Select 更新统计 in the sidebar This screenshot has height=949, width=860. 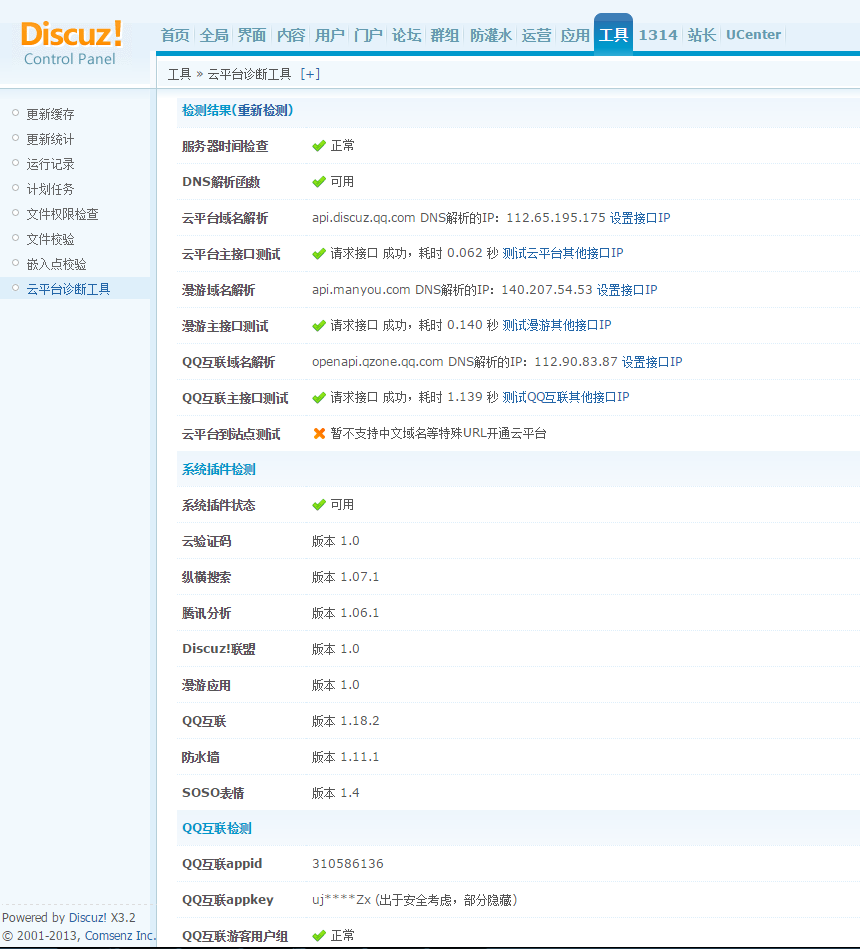pyautogui.click(x=50, y=139)
